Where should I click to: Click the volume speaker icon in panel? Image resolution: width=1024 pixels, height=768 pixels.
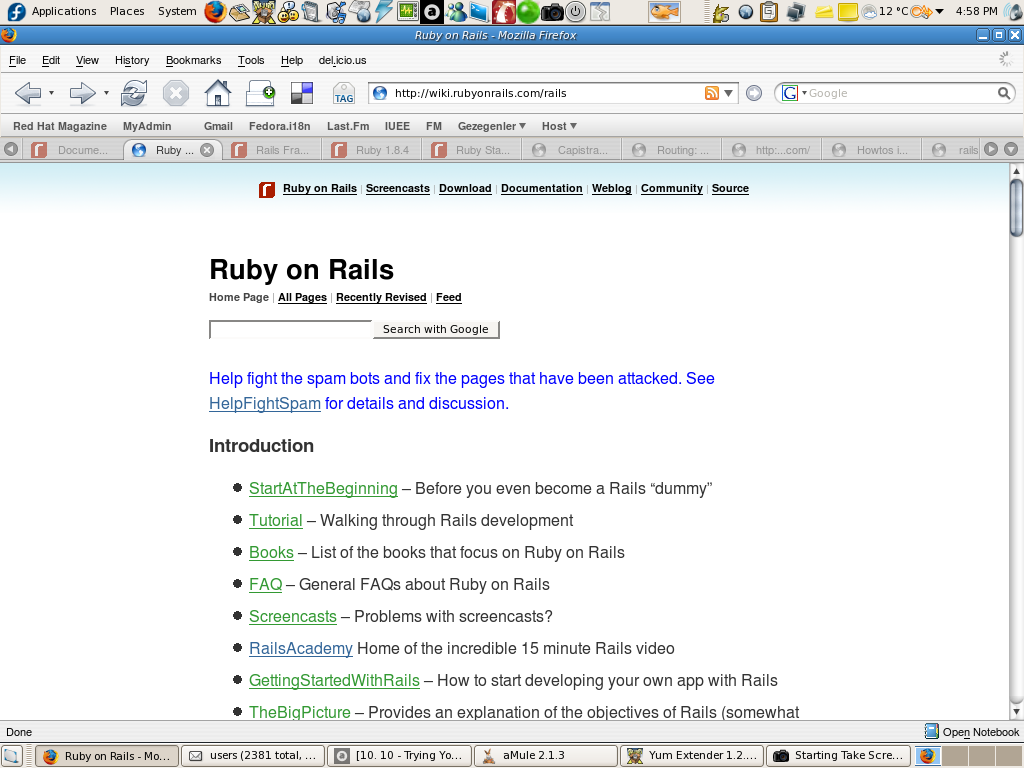1013,11
